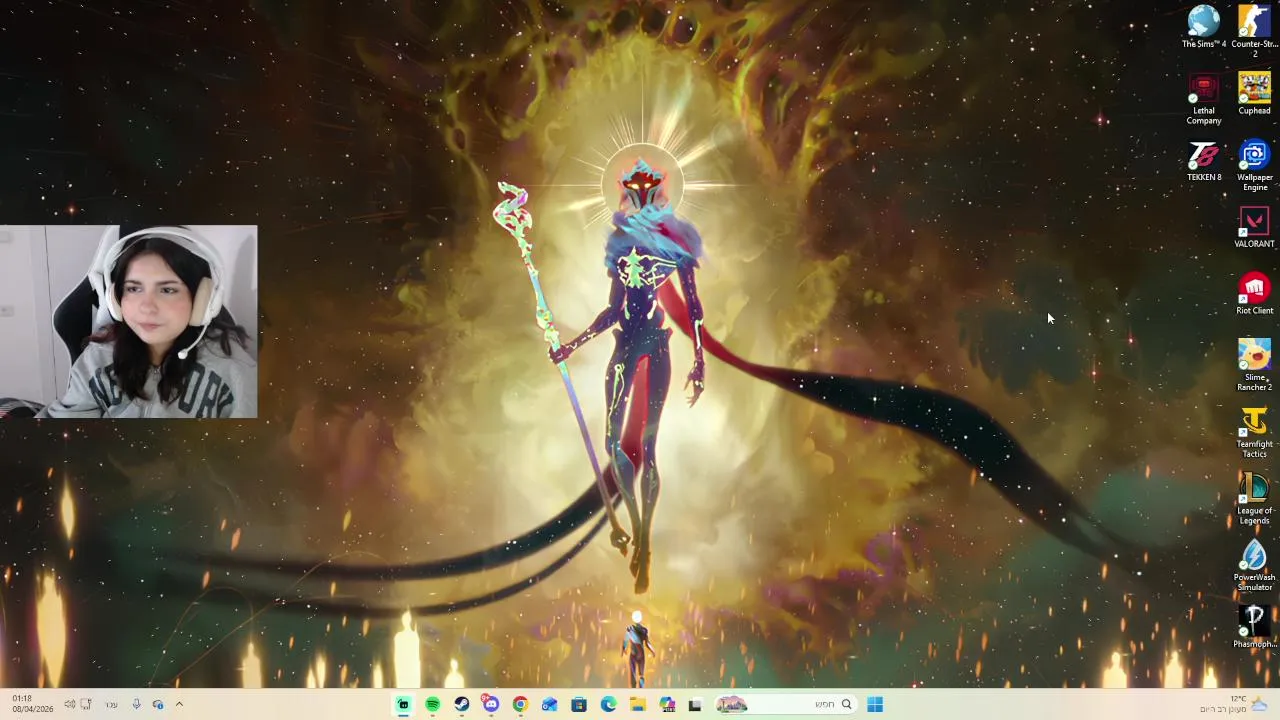Open Steam from the taskbar
The image size is (1280, 720).
(462, 705)
